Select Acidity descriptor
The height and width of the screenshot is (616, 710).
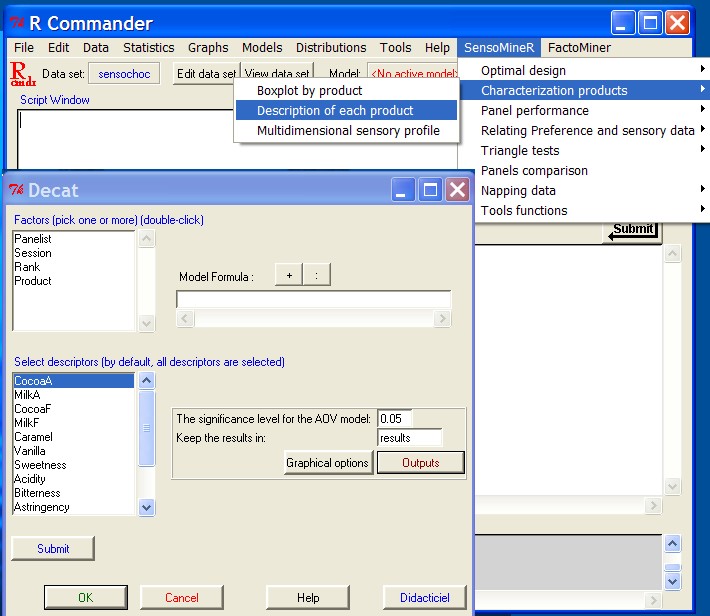click(73, 479)
